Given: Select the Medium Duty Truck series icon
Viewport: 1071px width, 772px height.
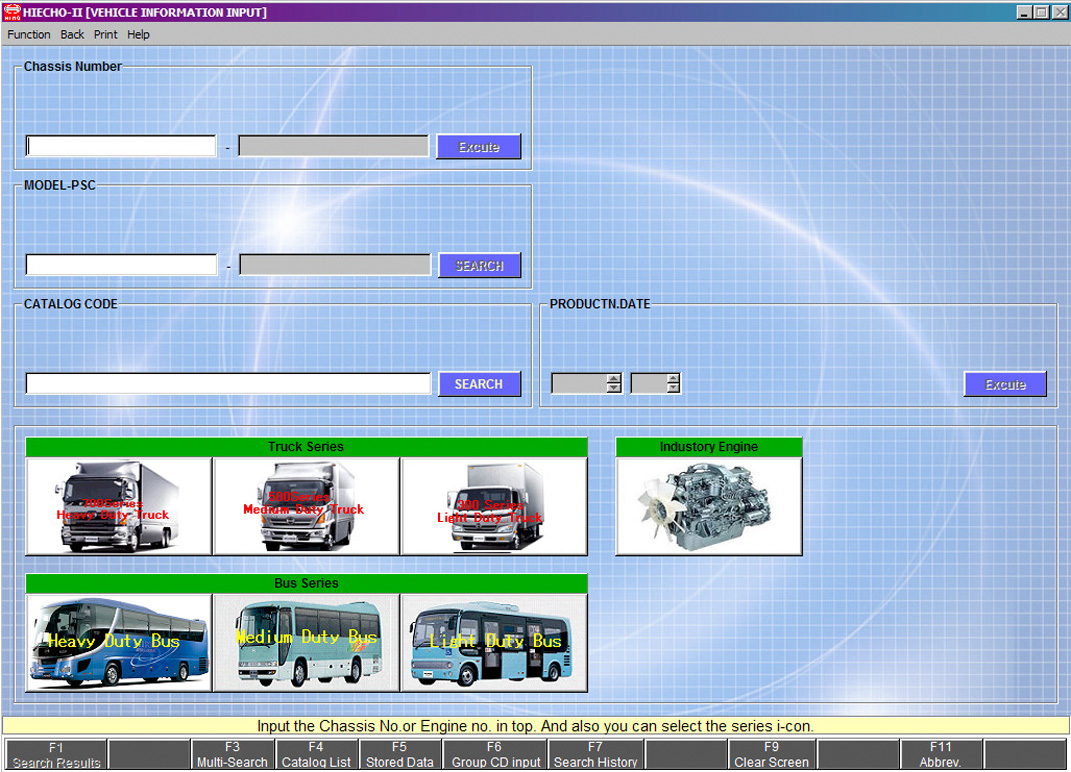Looking at the screenshot, I should coord(306,506).
